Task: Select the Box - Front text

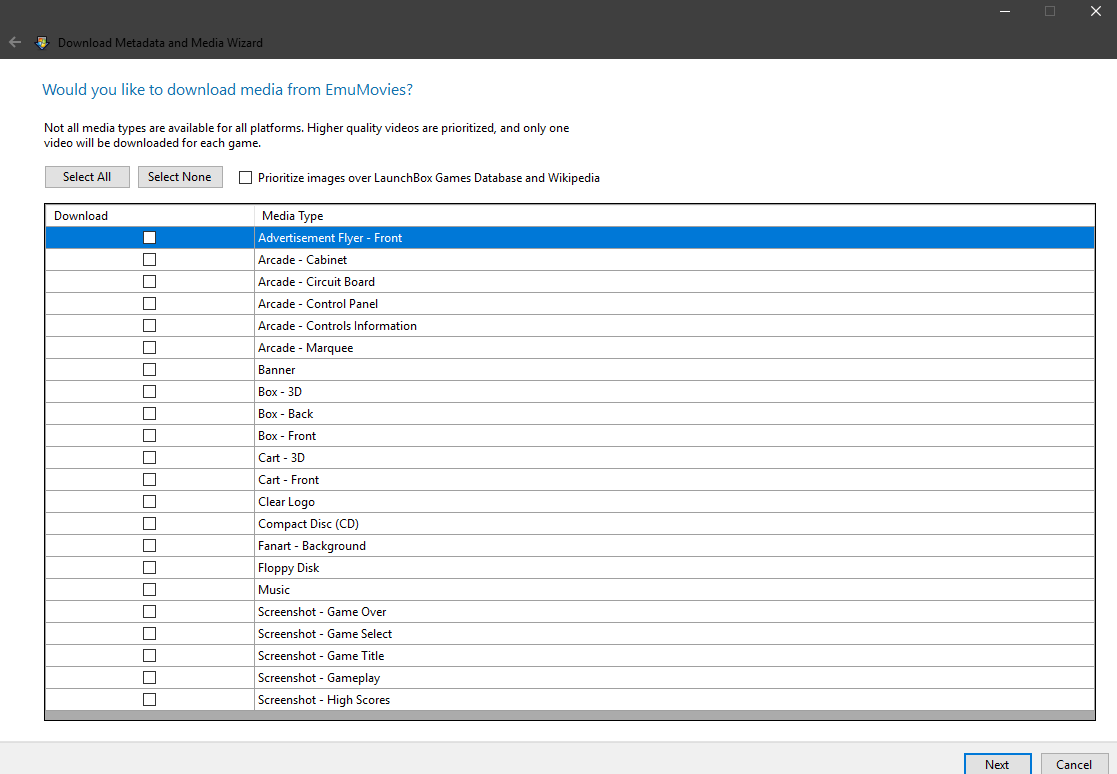Action: click(x=287, y=436)
